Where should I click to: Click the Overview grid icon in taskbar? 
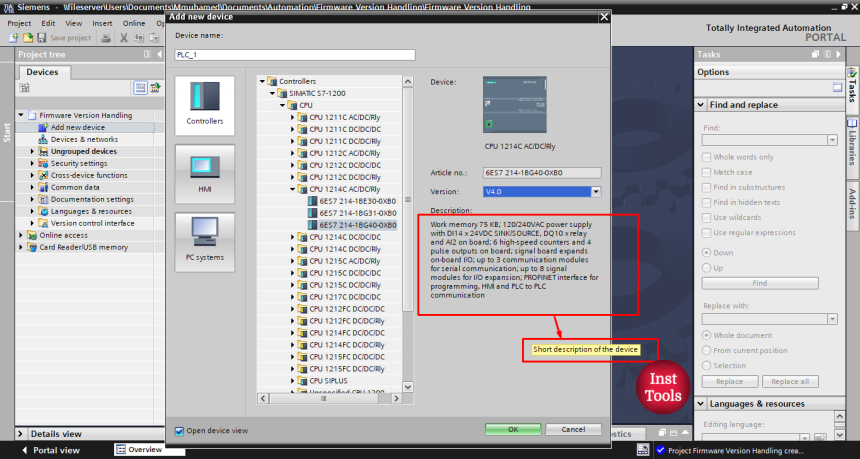[x=121, y=450]
